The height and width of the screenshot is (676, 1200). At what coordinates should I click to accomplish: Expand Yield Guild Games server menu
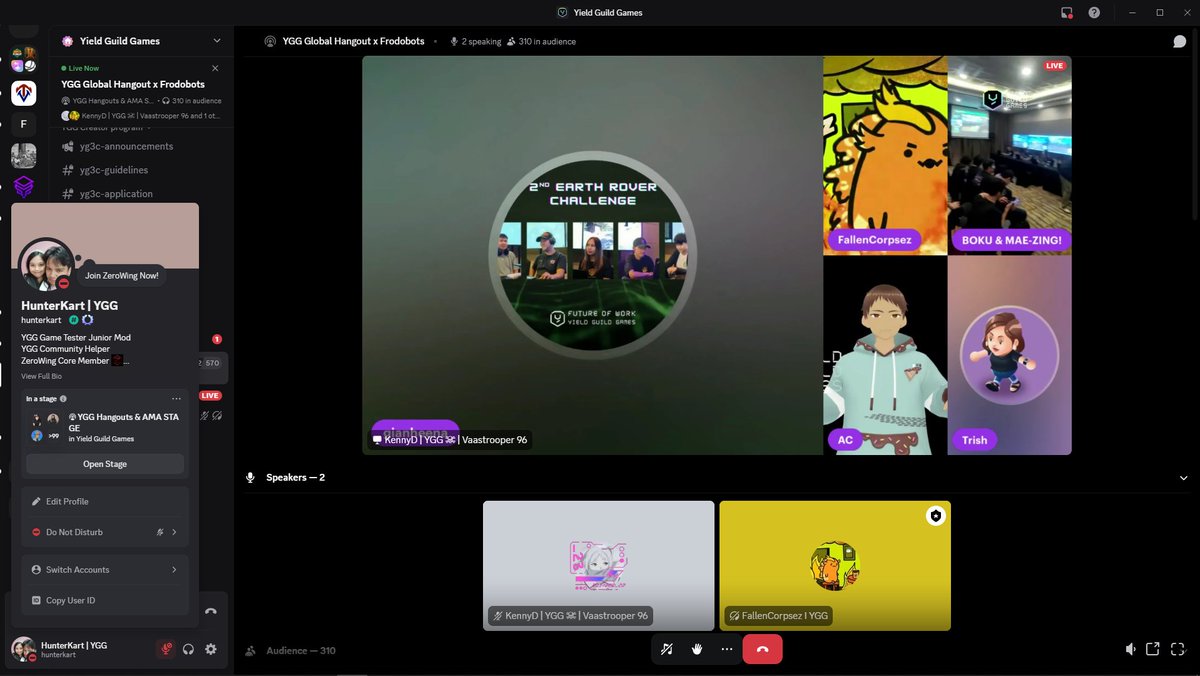click(x=217, y=41)
